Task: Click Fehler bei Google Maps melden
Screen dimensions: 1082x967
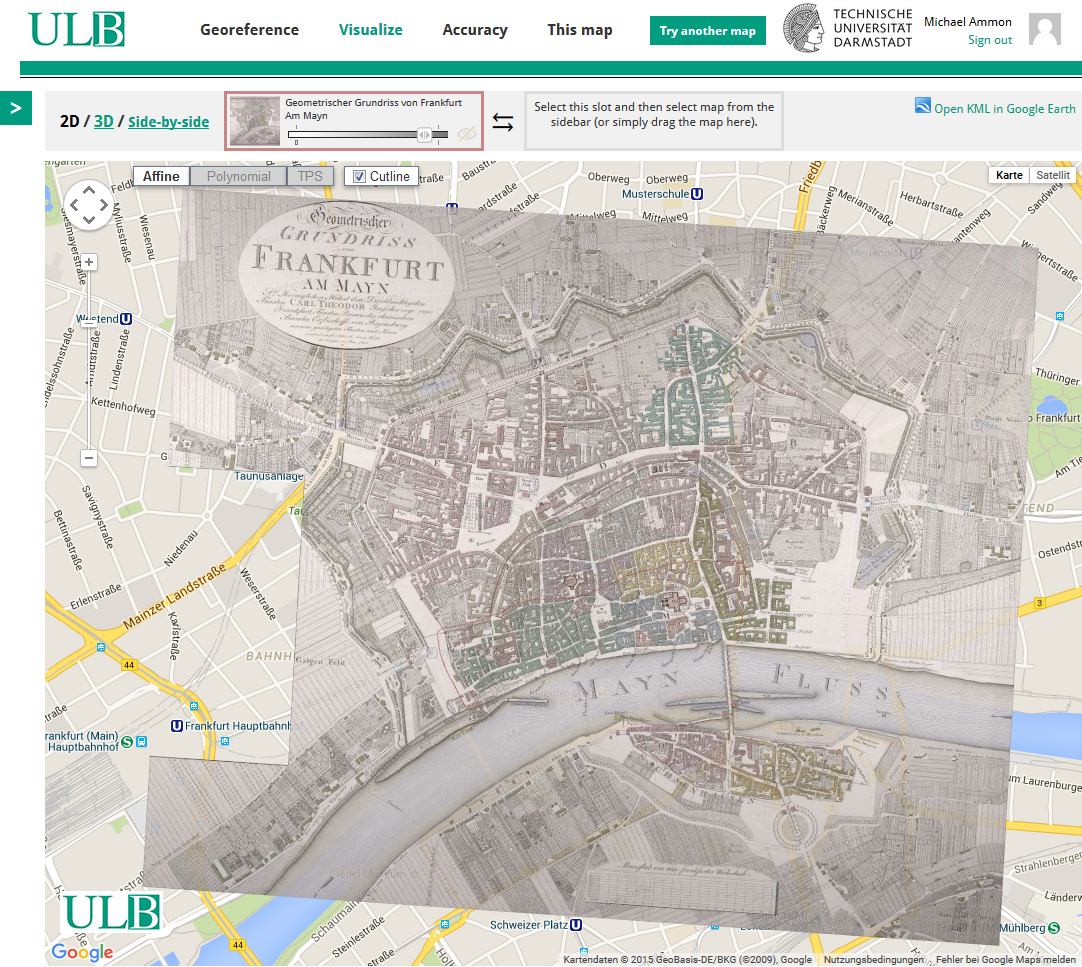Action: [1005, 959]
